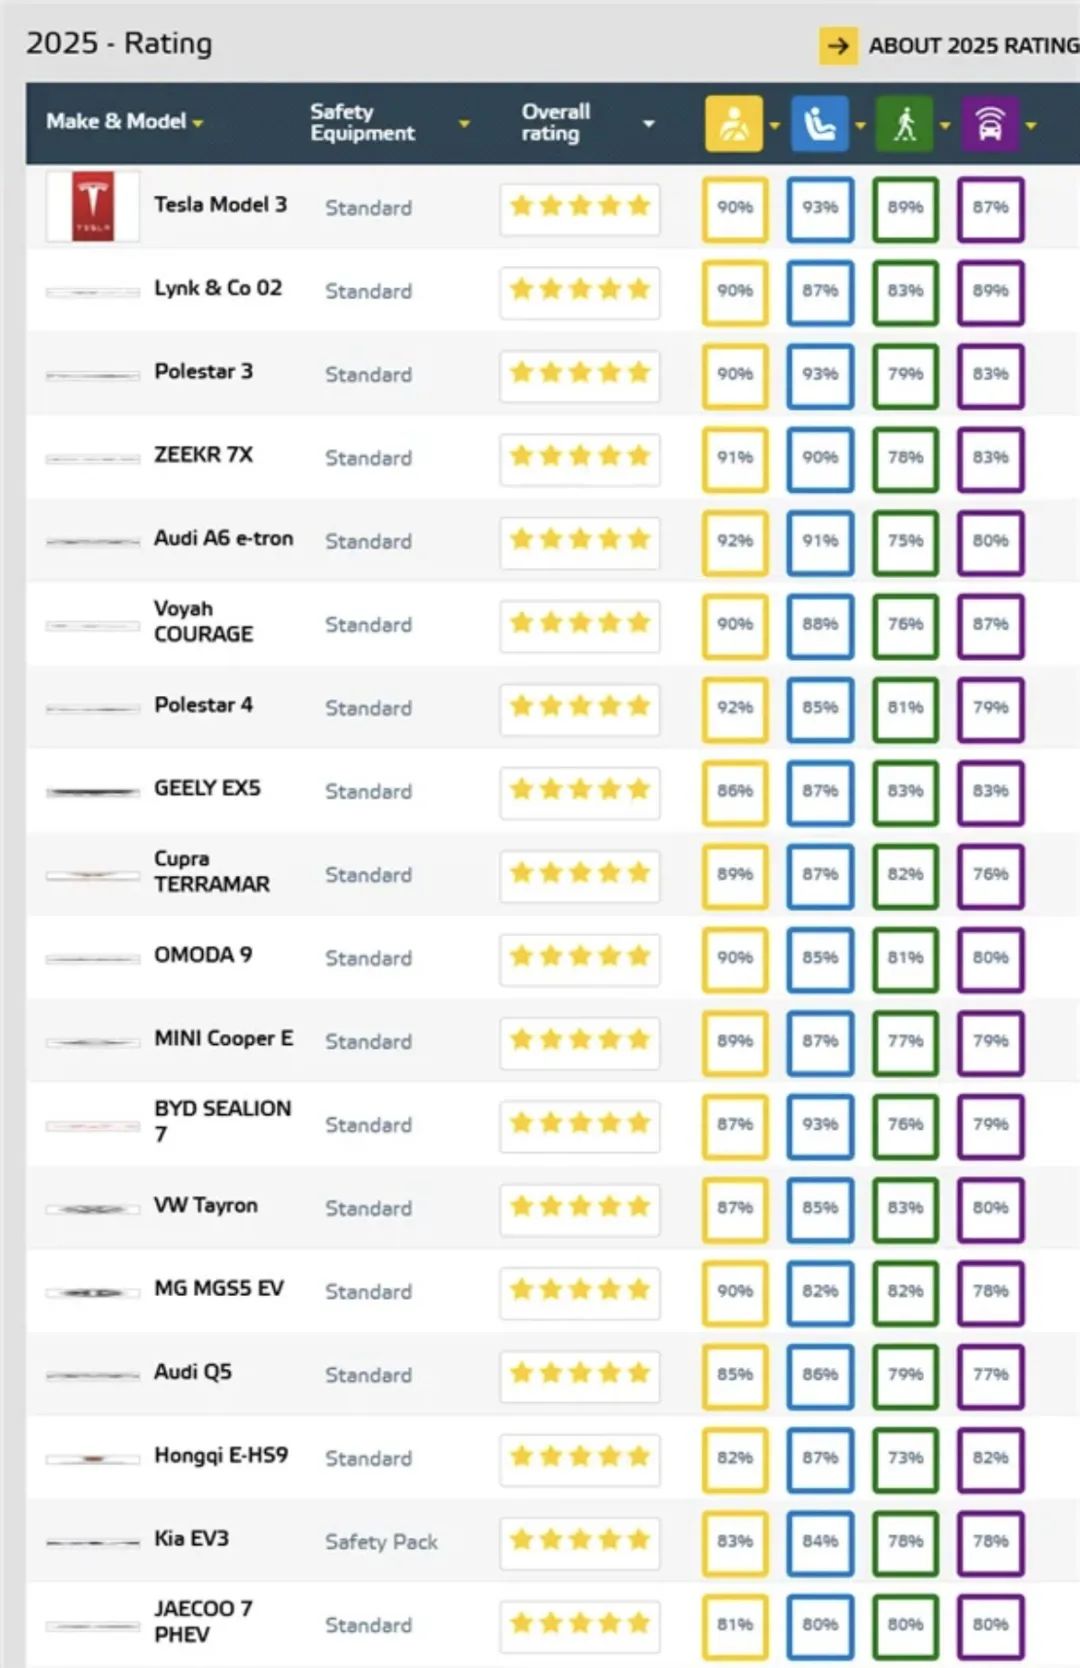Click Hongqi E-HS9 82% safety assist box
The width and height of the screenshot is (1080, 1668).
click(x=990, y=1458)
